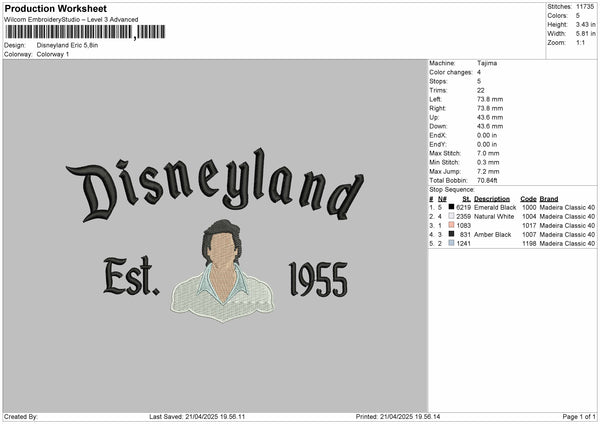Select stitch count 6219 in stop sequence
Screen dimensions: 600x424
coord(463,207)
